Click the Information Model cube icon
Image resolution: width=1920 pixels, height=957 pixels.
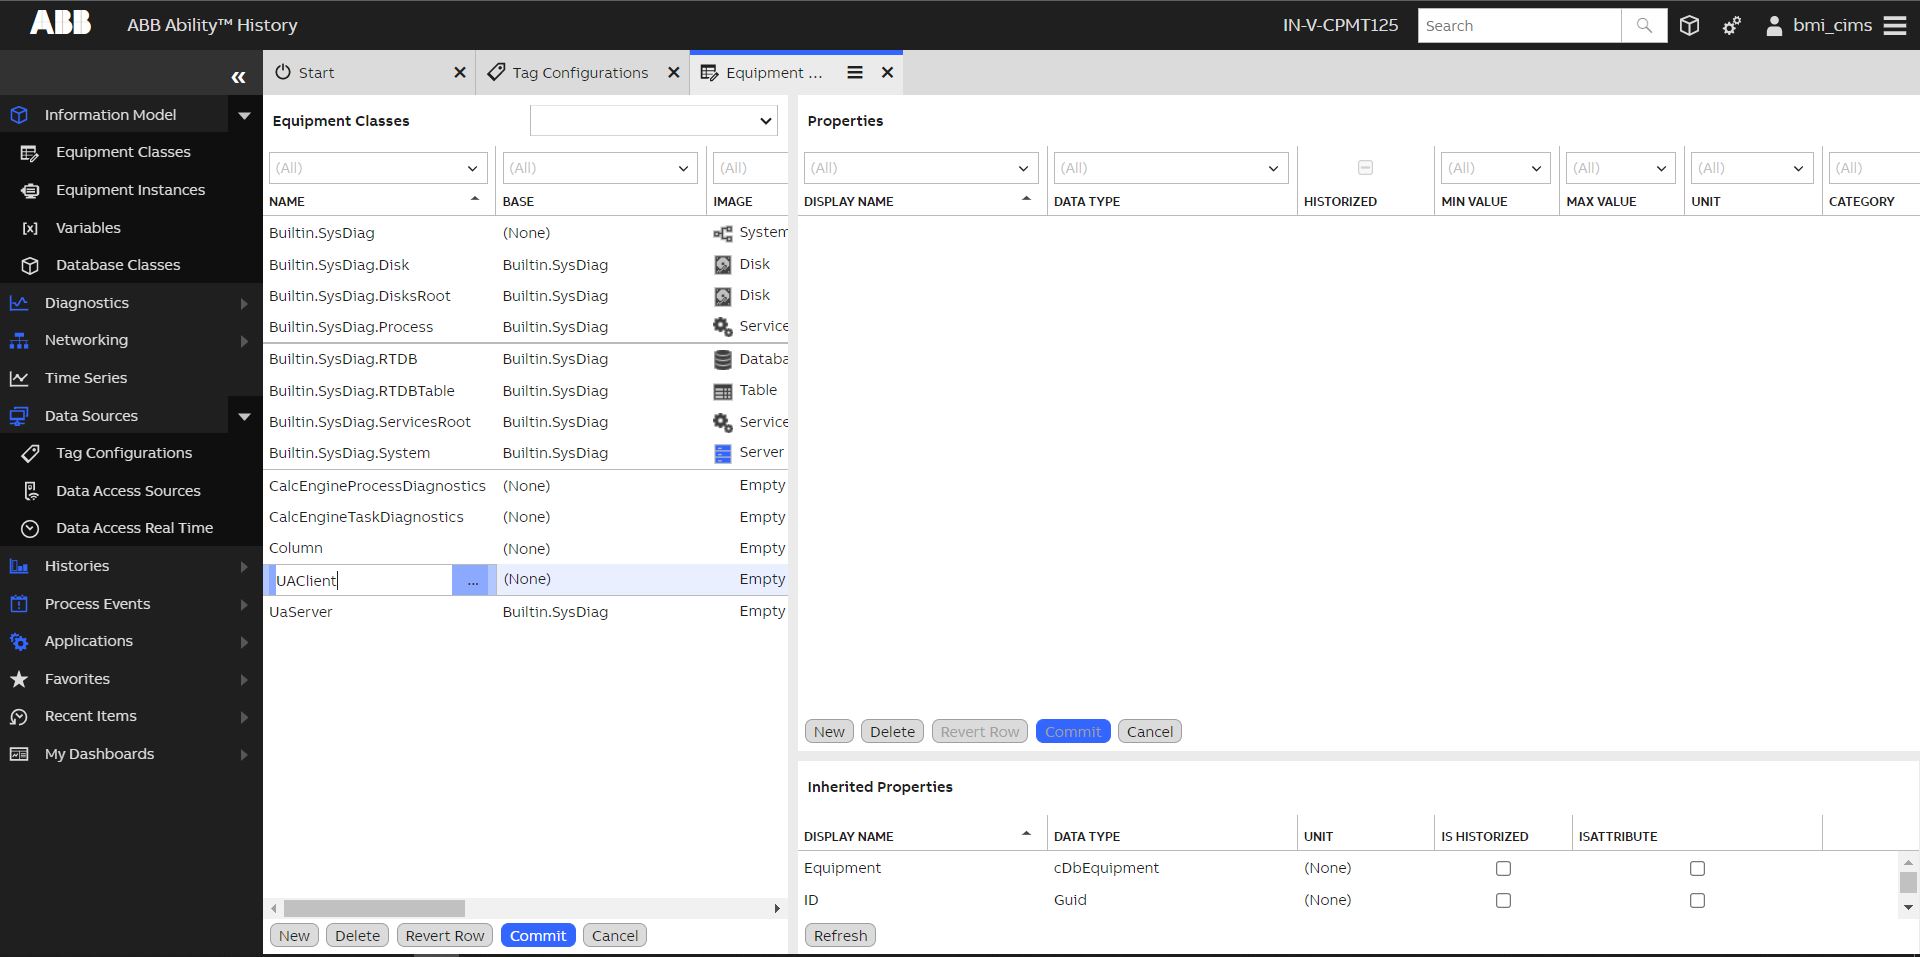pos(19,115)
